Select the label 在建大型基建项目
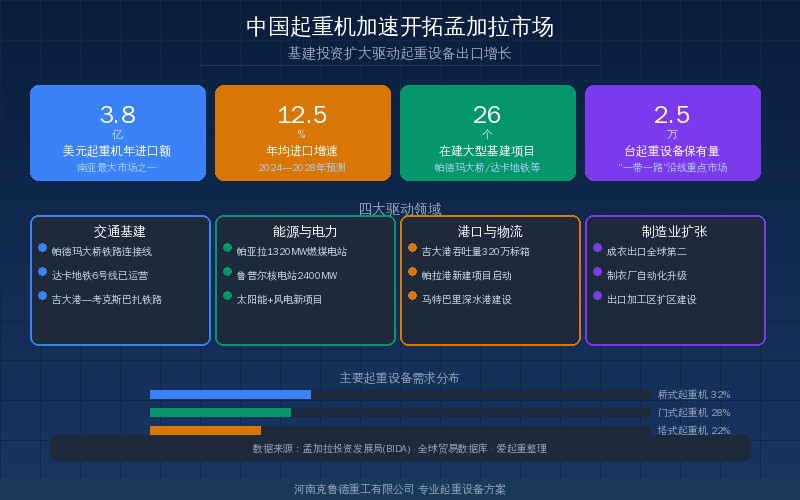Viewport: 800px width, 500px height. click(x=487, y=151)
